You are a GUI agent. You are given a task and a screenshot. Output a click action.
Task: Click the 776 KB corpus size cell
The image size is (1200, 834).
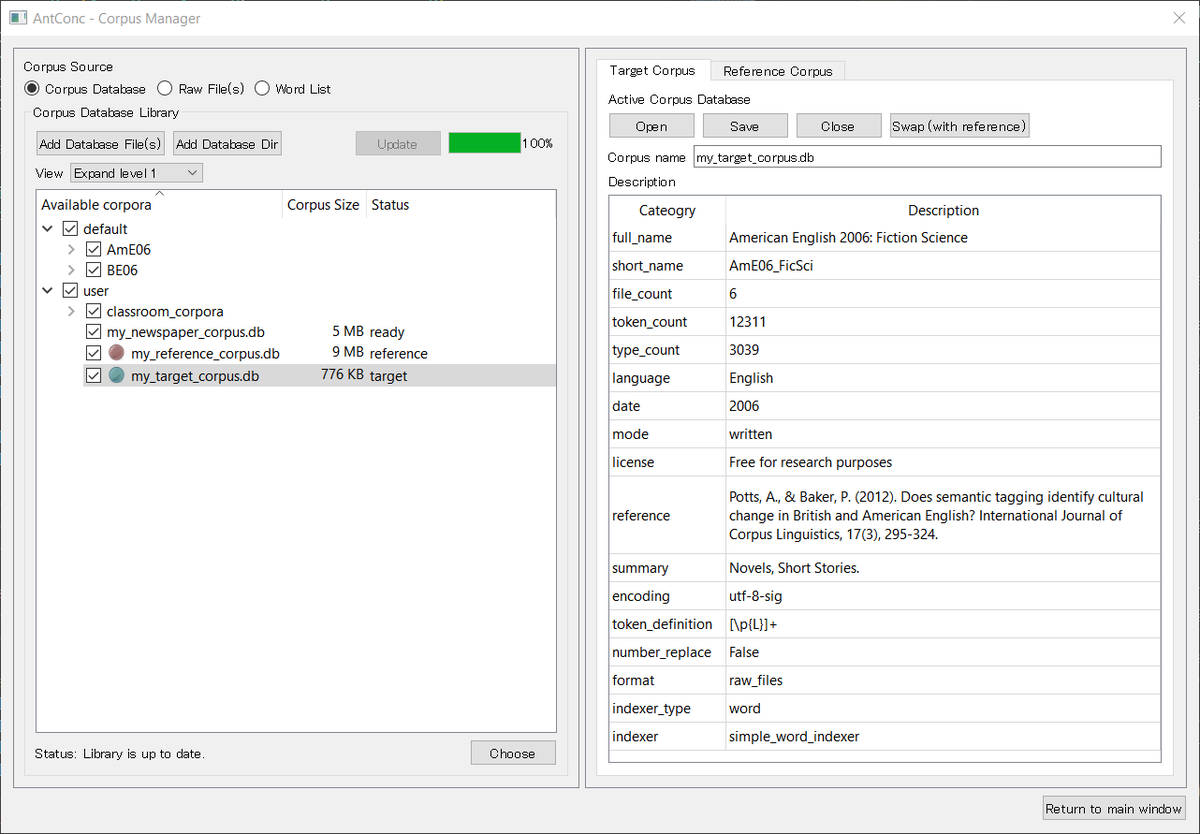coord(342,376)
